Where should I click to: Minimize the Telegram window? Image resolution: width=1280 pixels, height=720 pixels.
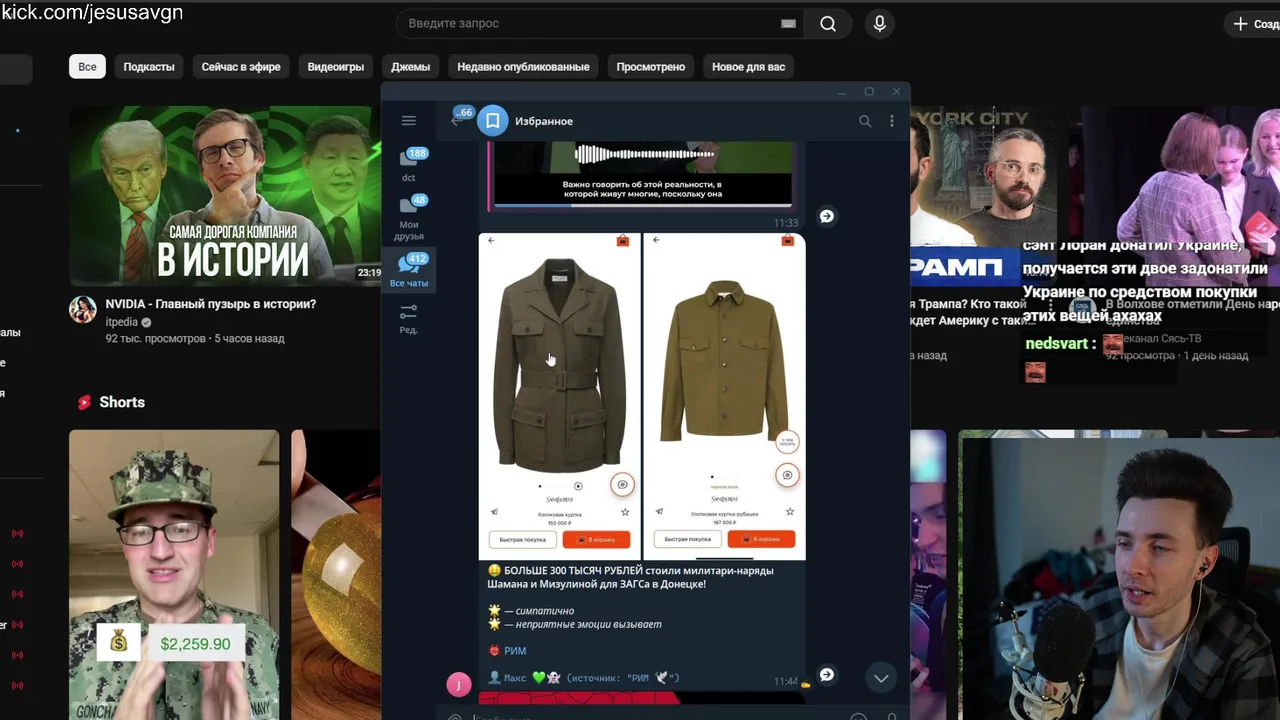[842, 92]
